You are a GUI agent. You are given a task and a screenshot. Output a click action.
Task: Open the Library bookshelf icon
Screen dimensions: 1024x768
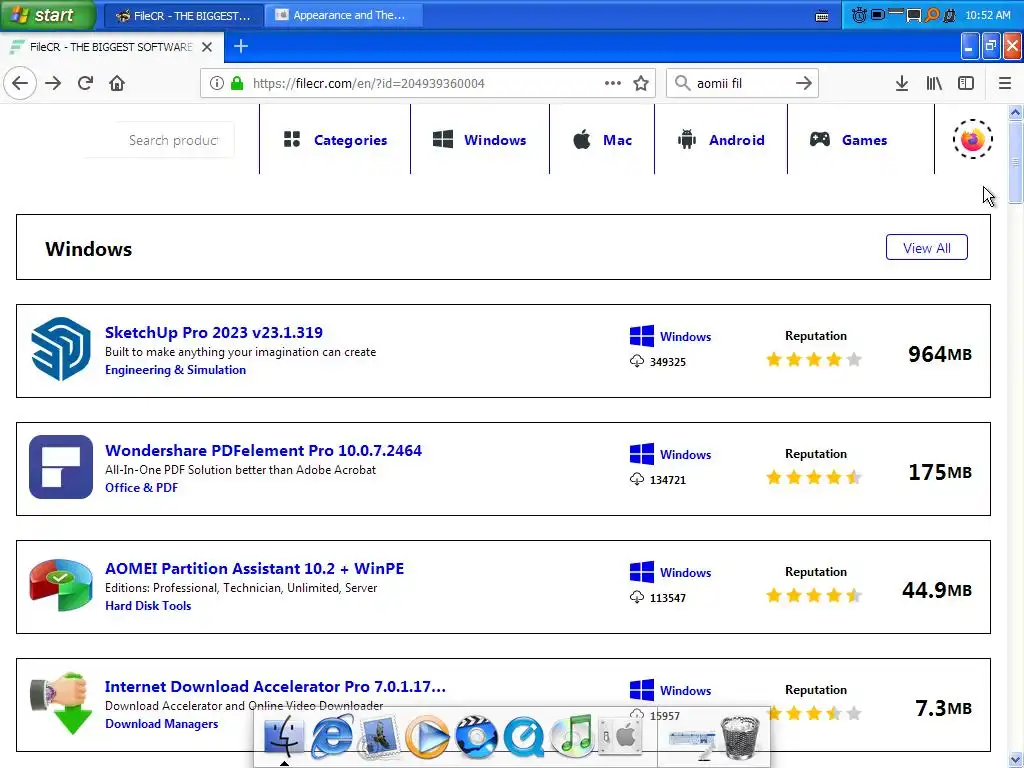tap(934, 83)
